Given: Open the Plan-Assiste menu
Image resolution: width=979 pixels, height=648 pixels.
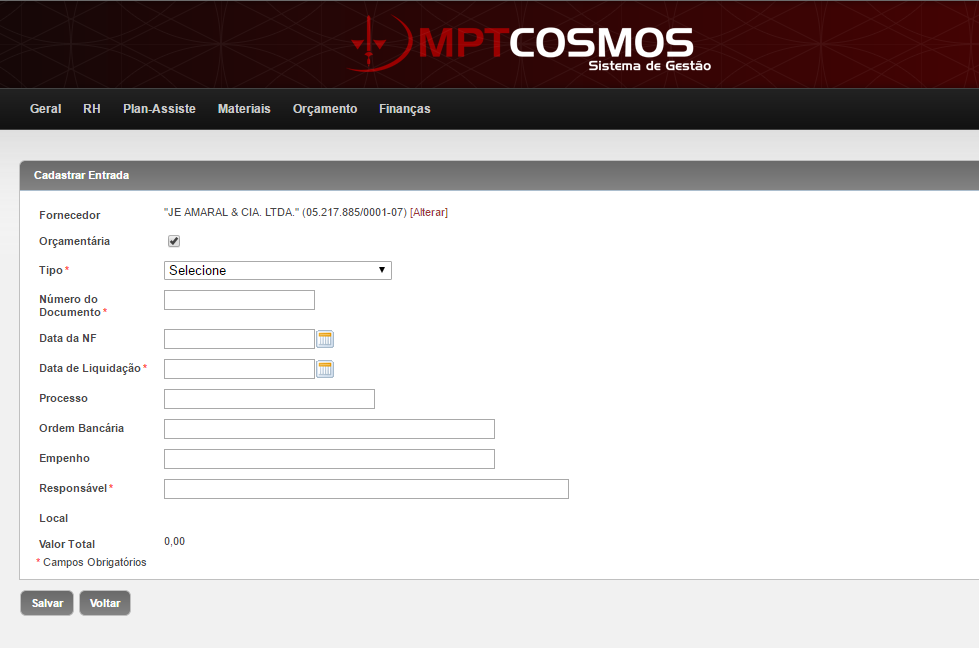Looking at the screenshot, I should [159, 109].
